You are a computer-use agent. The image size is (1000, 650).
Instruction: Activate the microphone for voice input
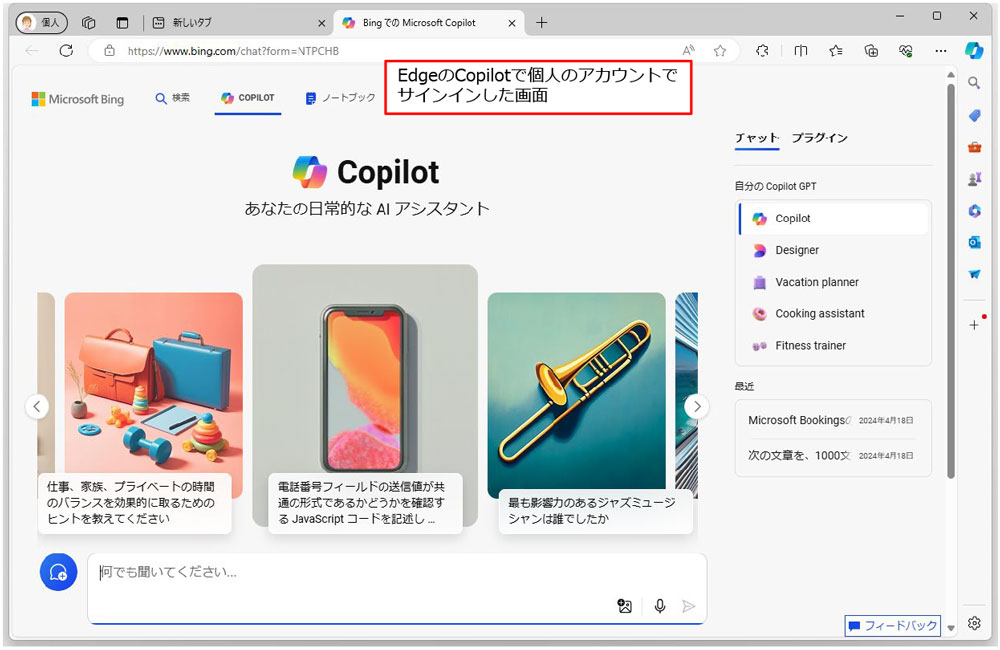659,606
